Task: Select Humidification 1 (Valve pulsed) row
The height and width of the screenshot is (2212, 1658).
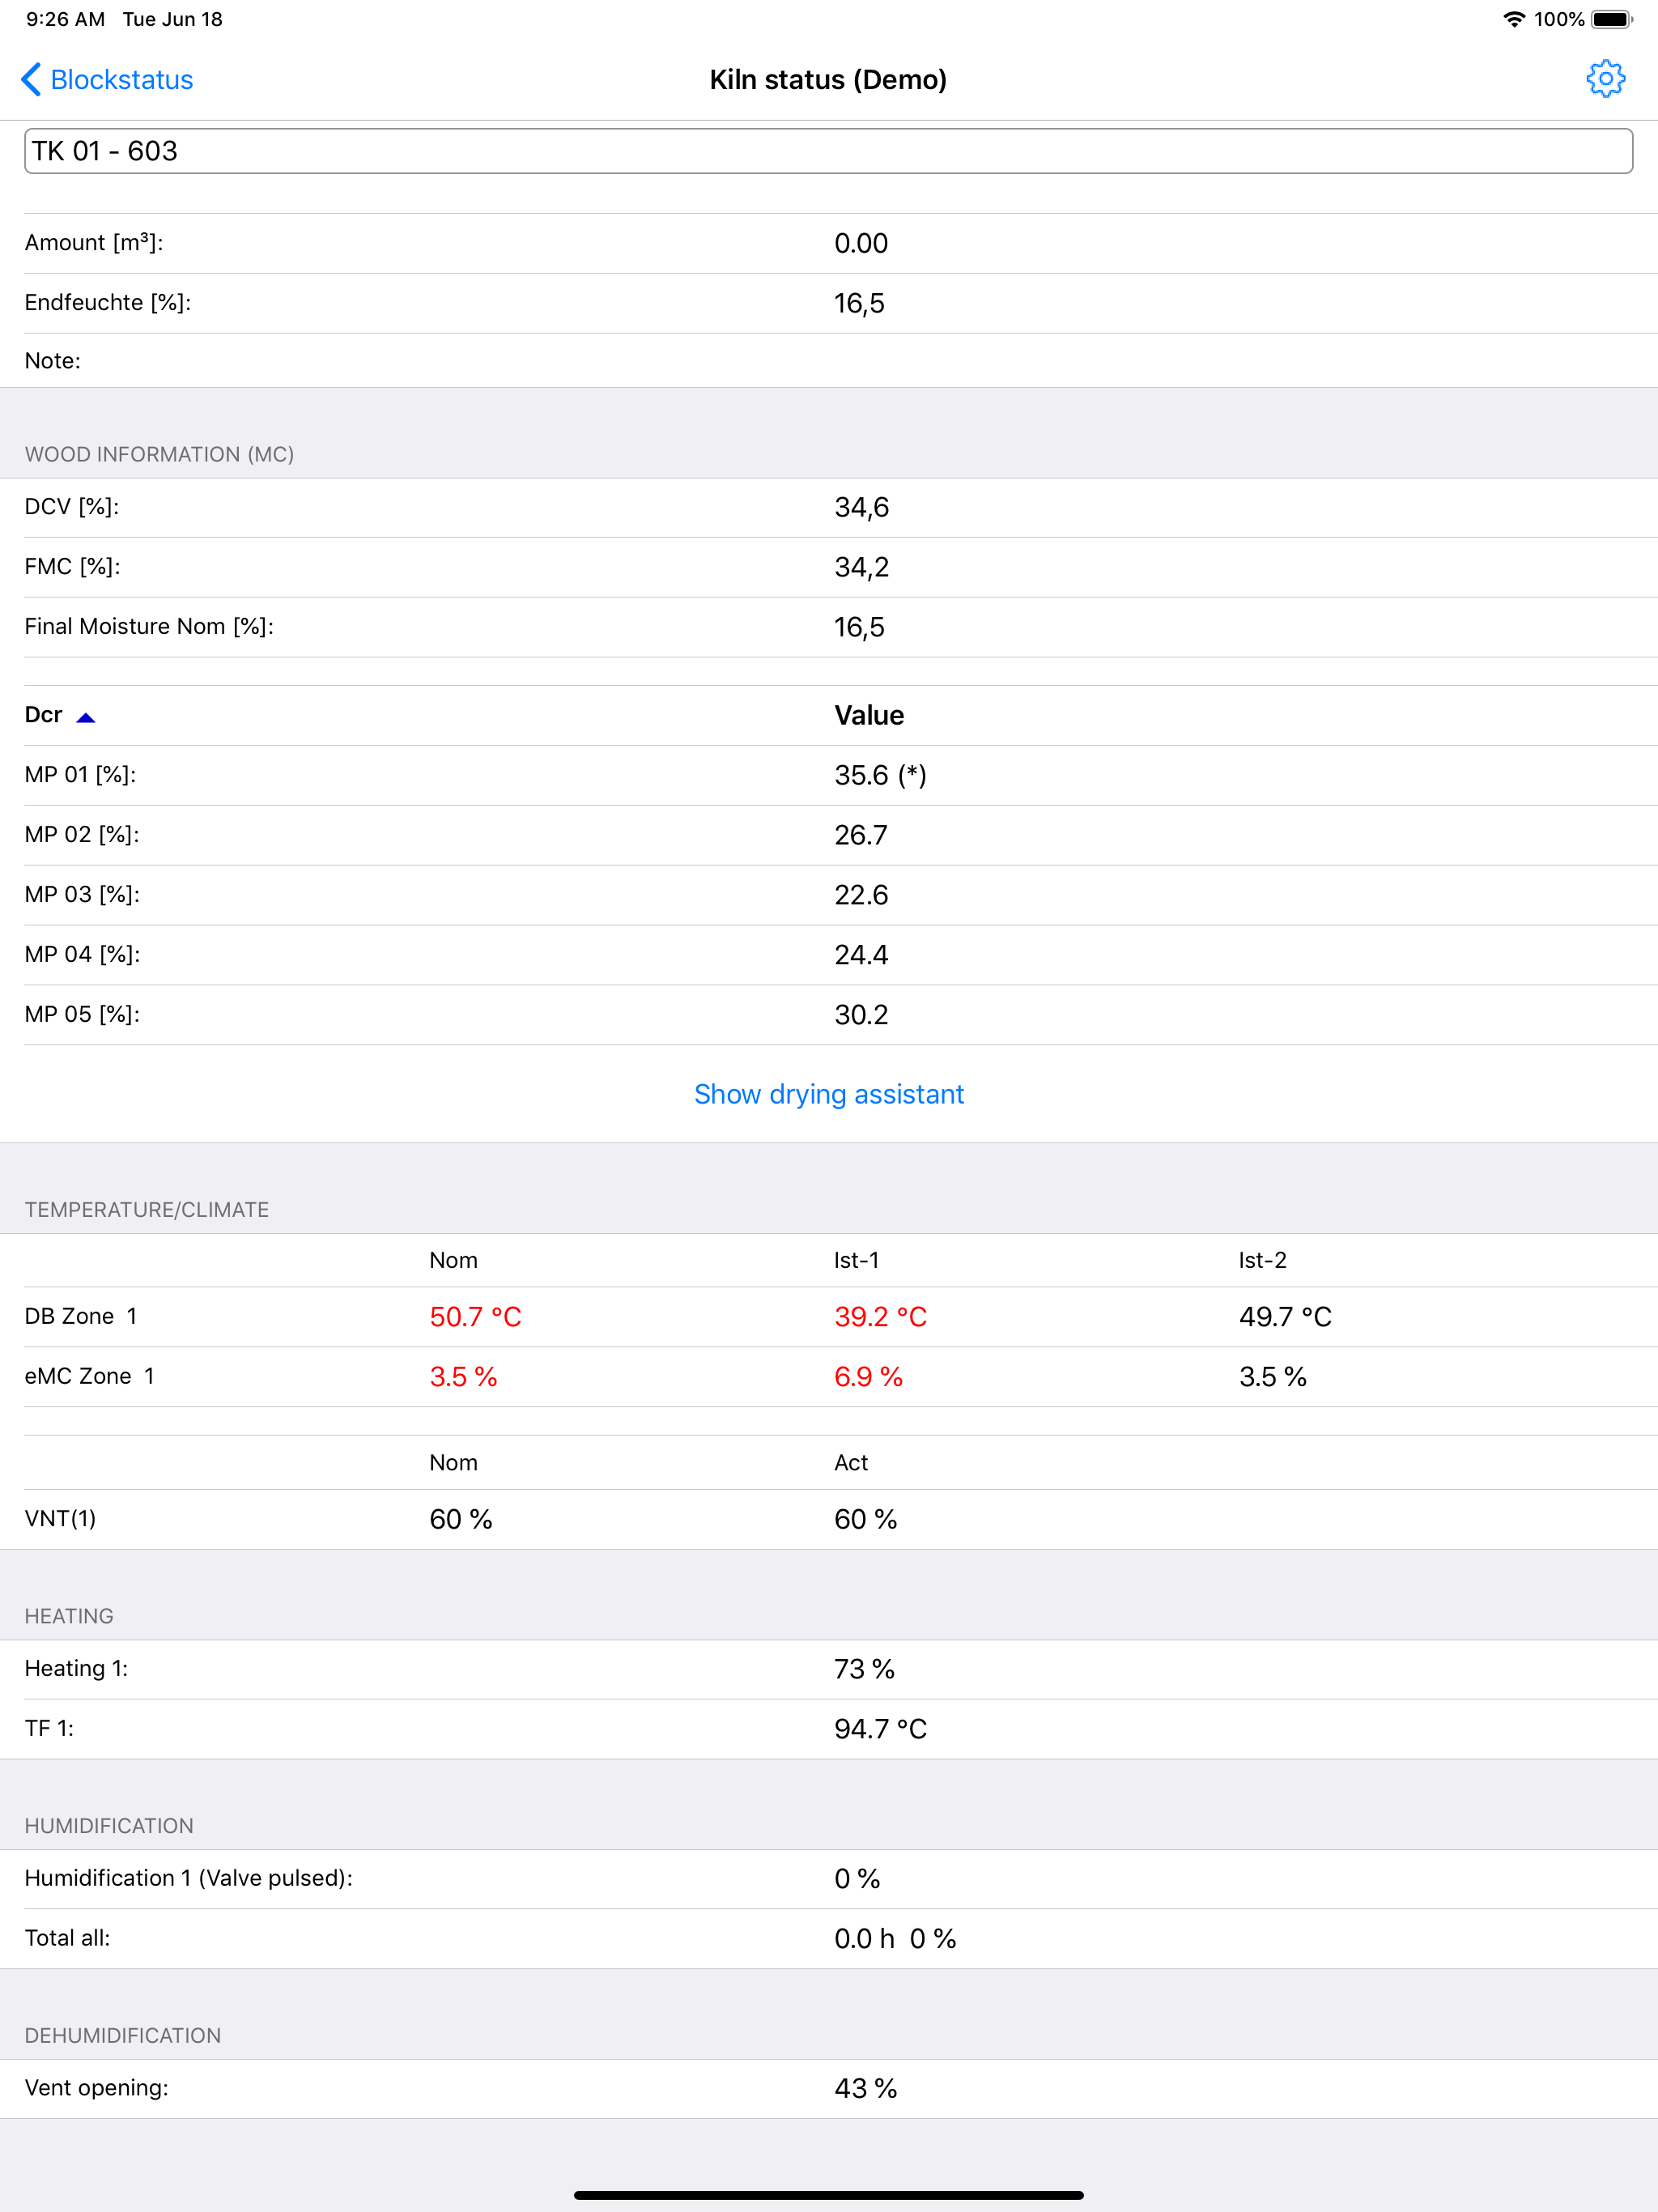Action: (x=829, y=1879)
